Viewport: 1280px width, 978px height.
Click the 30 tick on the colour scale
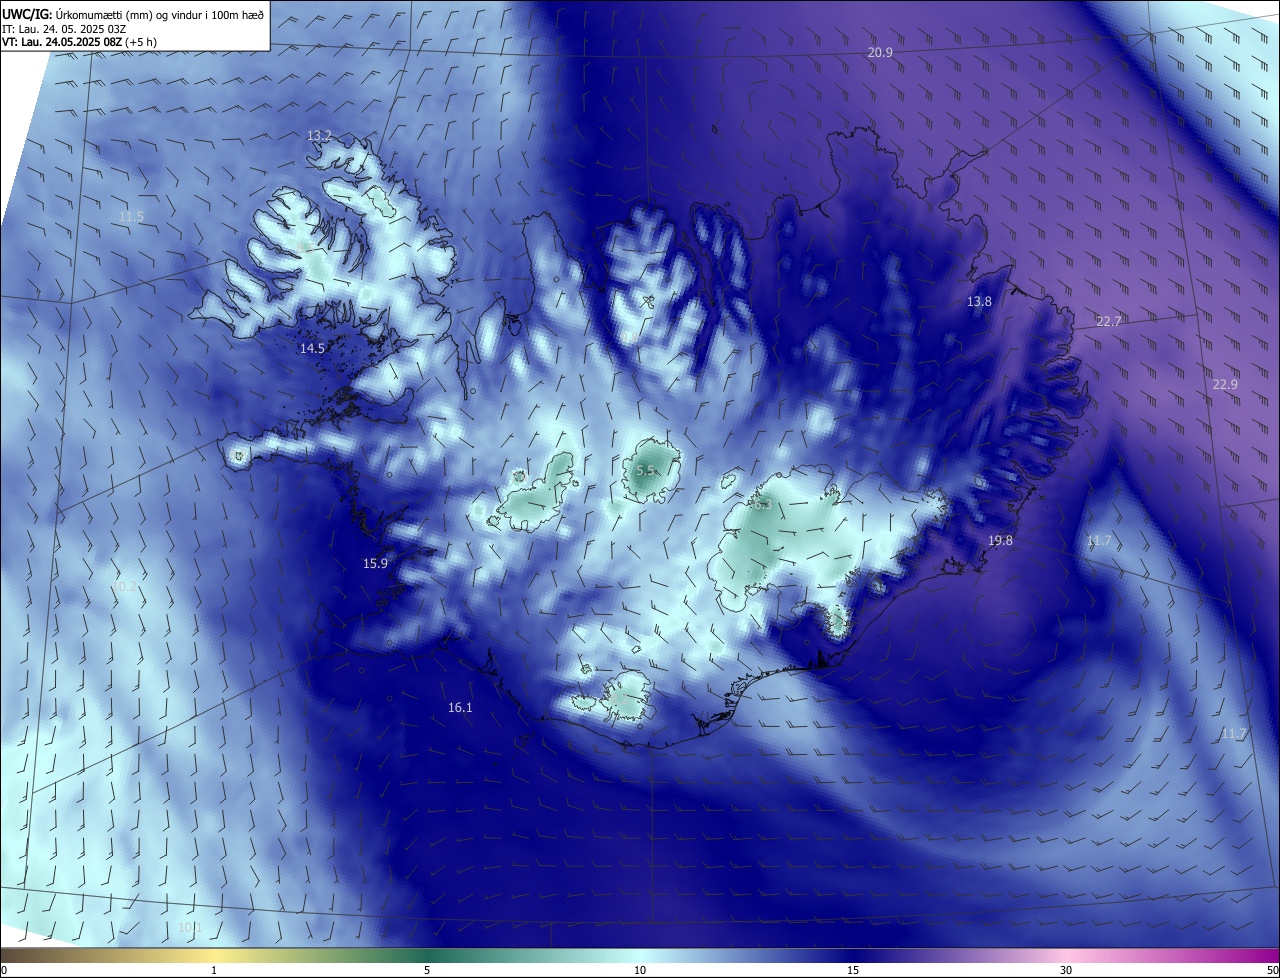[x=1066, y=970]
